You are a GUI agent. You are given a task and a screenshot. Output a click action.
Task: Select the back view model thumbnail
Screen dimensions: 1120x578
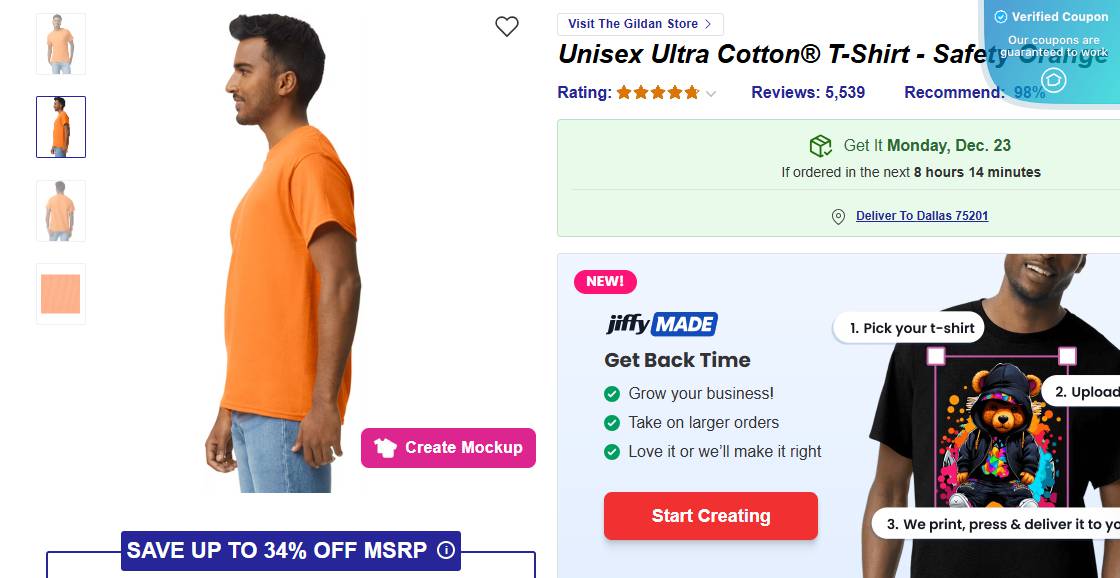coord(61,210)
